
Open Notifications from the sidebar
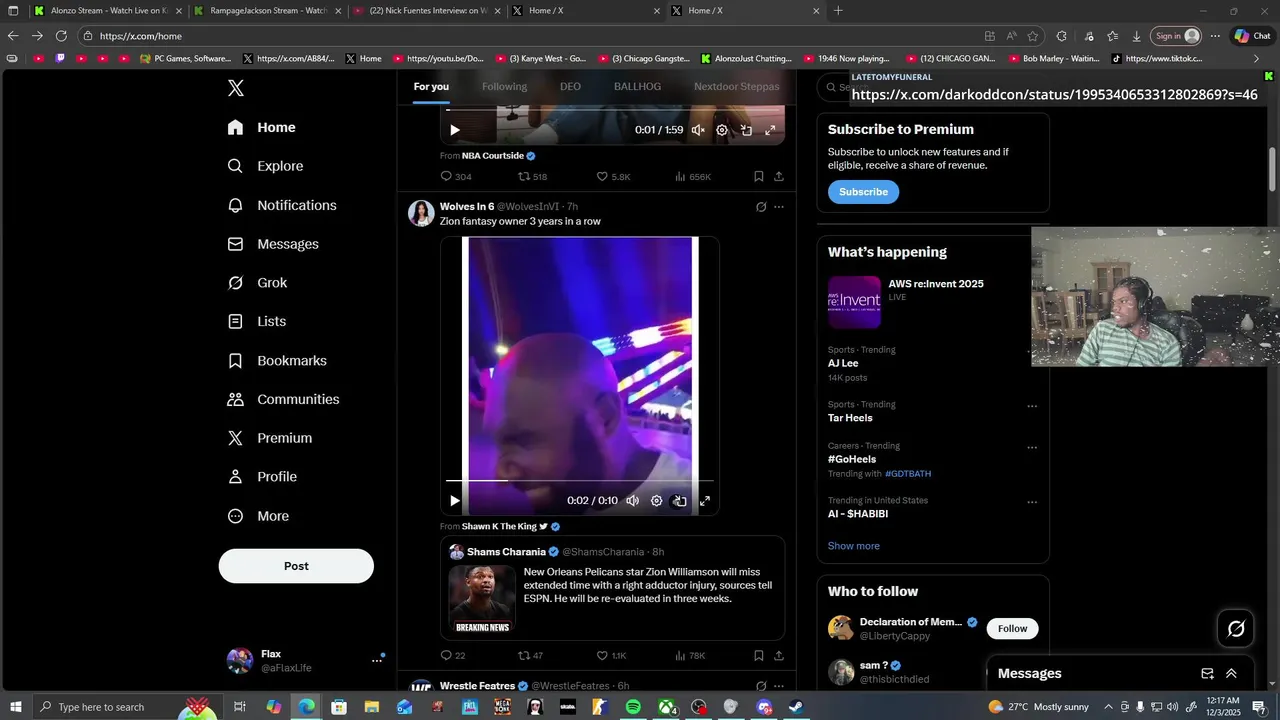coord(282,205)
